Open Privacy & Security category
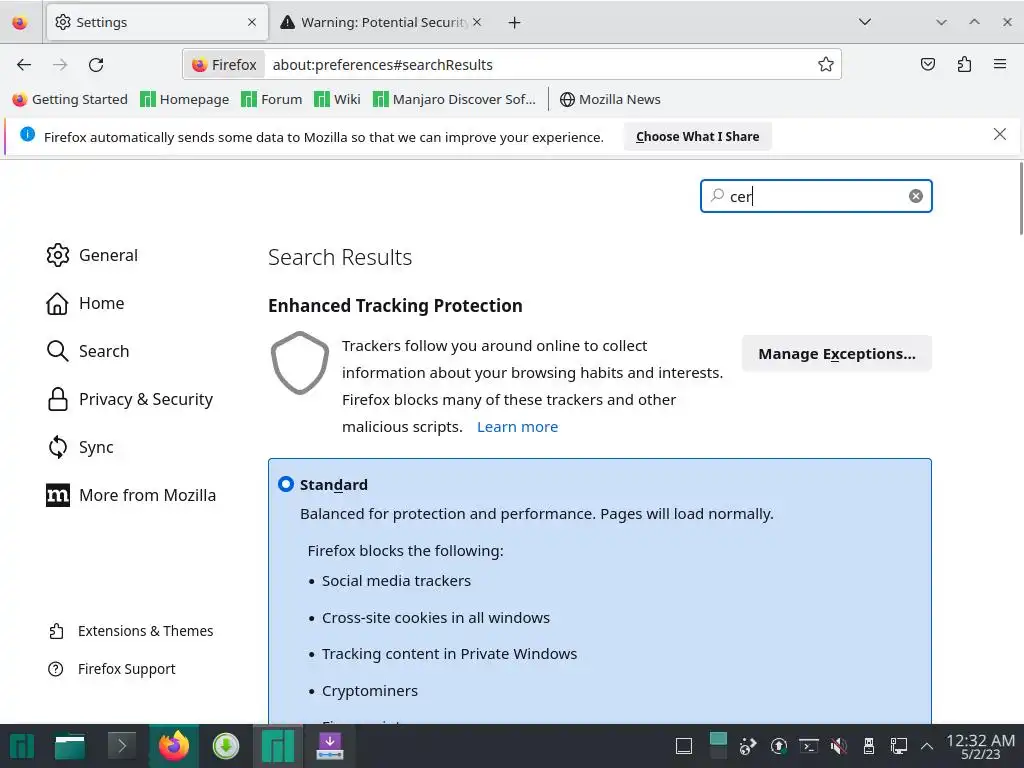Viewport: 1024px width, 768px height. pos(129,399)
